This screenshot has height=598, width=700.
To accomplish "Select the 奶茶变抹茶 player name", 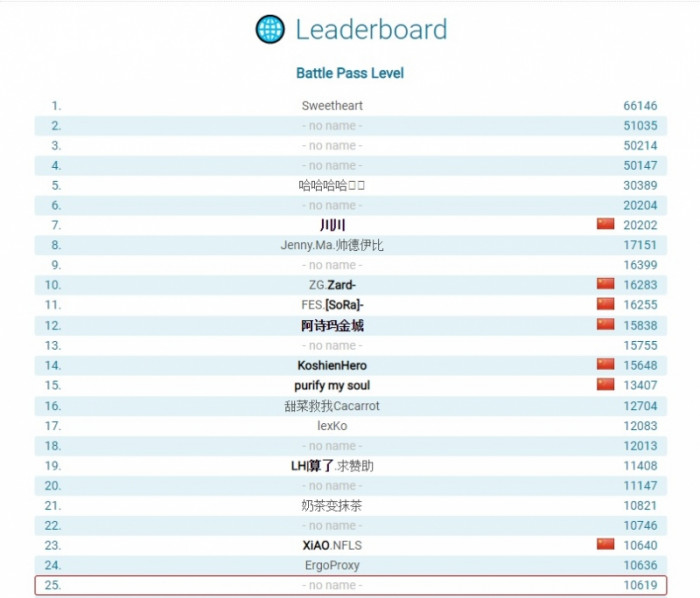I will pos(332,505).
